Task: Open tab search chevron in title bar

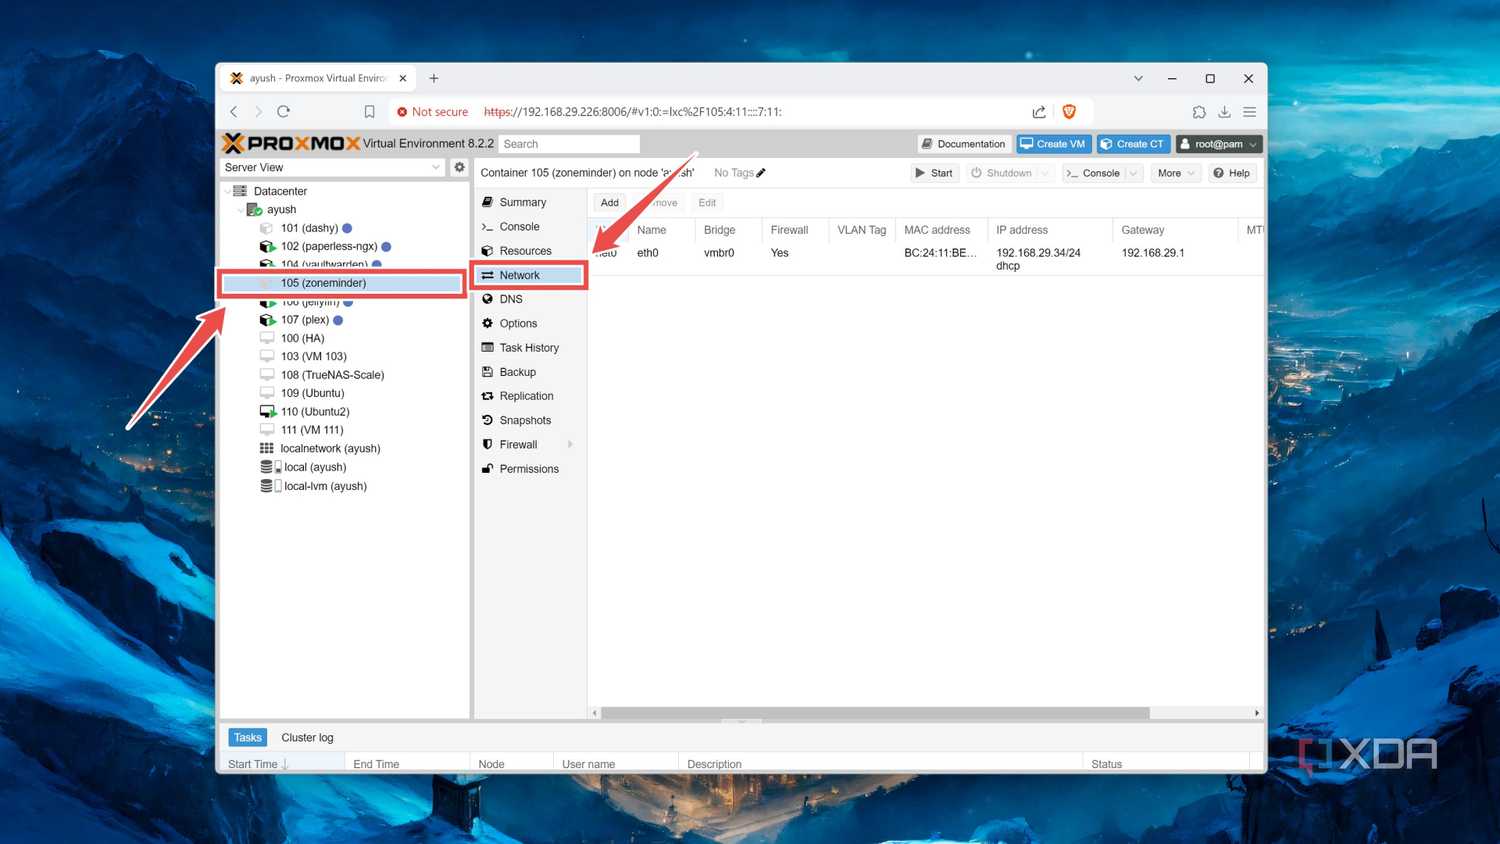Action: [1138, 78]
